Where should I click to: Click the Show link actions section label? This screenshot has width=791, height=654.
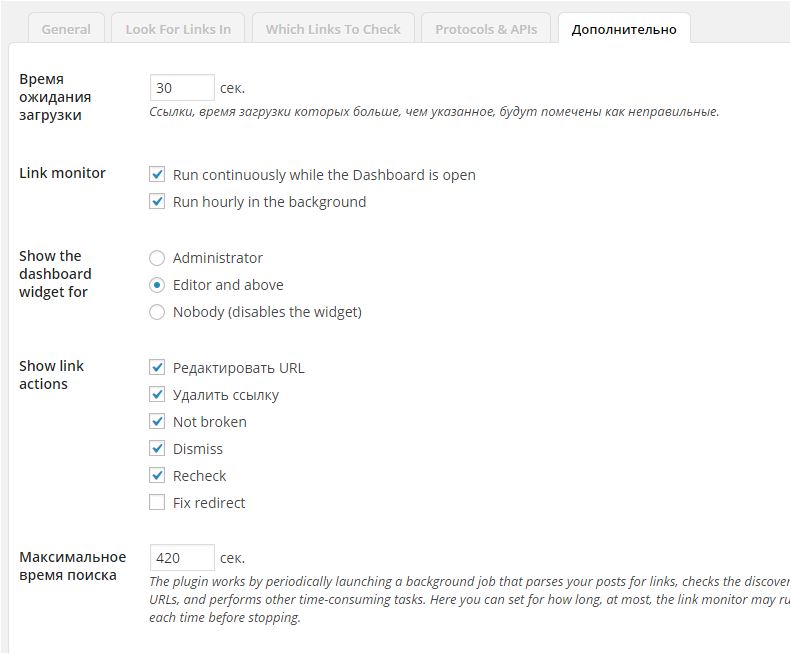(52, 375)
